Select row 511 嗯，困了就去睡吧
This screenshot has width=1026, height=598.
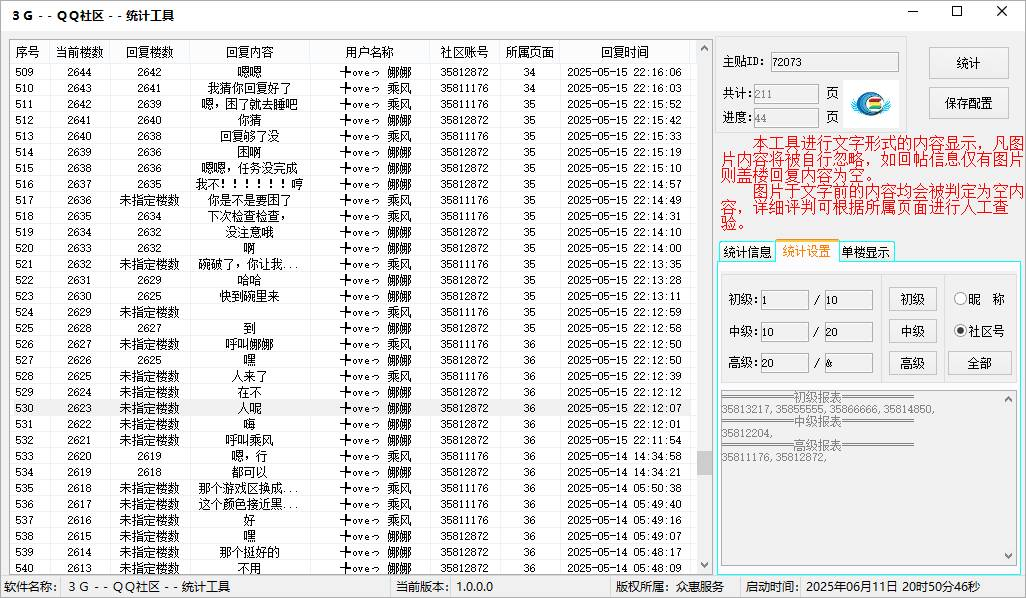coord(349,104)
